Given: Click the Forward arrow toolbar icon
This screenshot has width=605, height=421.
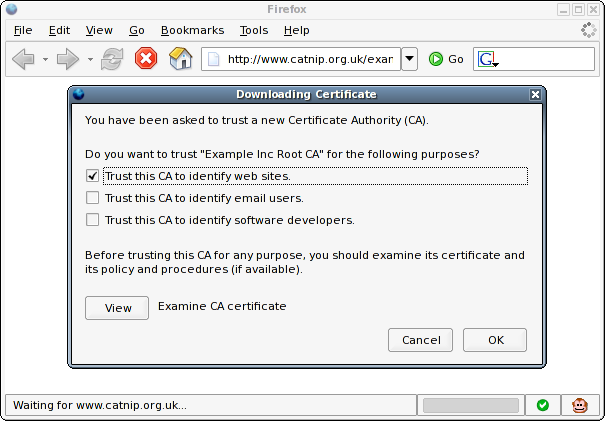Looking at the screenshot, I should (68, 59).
